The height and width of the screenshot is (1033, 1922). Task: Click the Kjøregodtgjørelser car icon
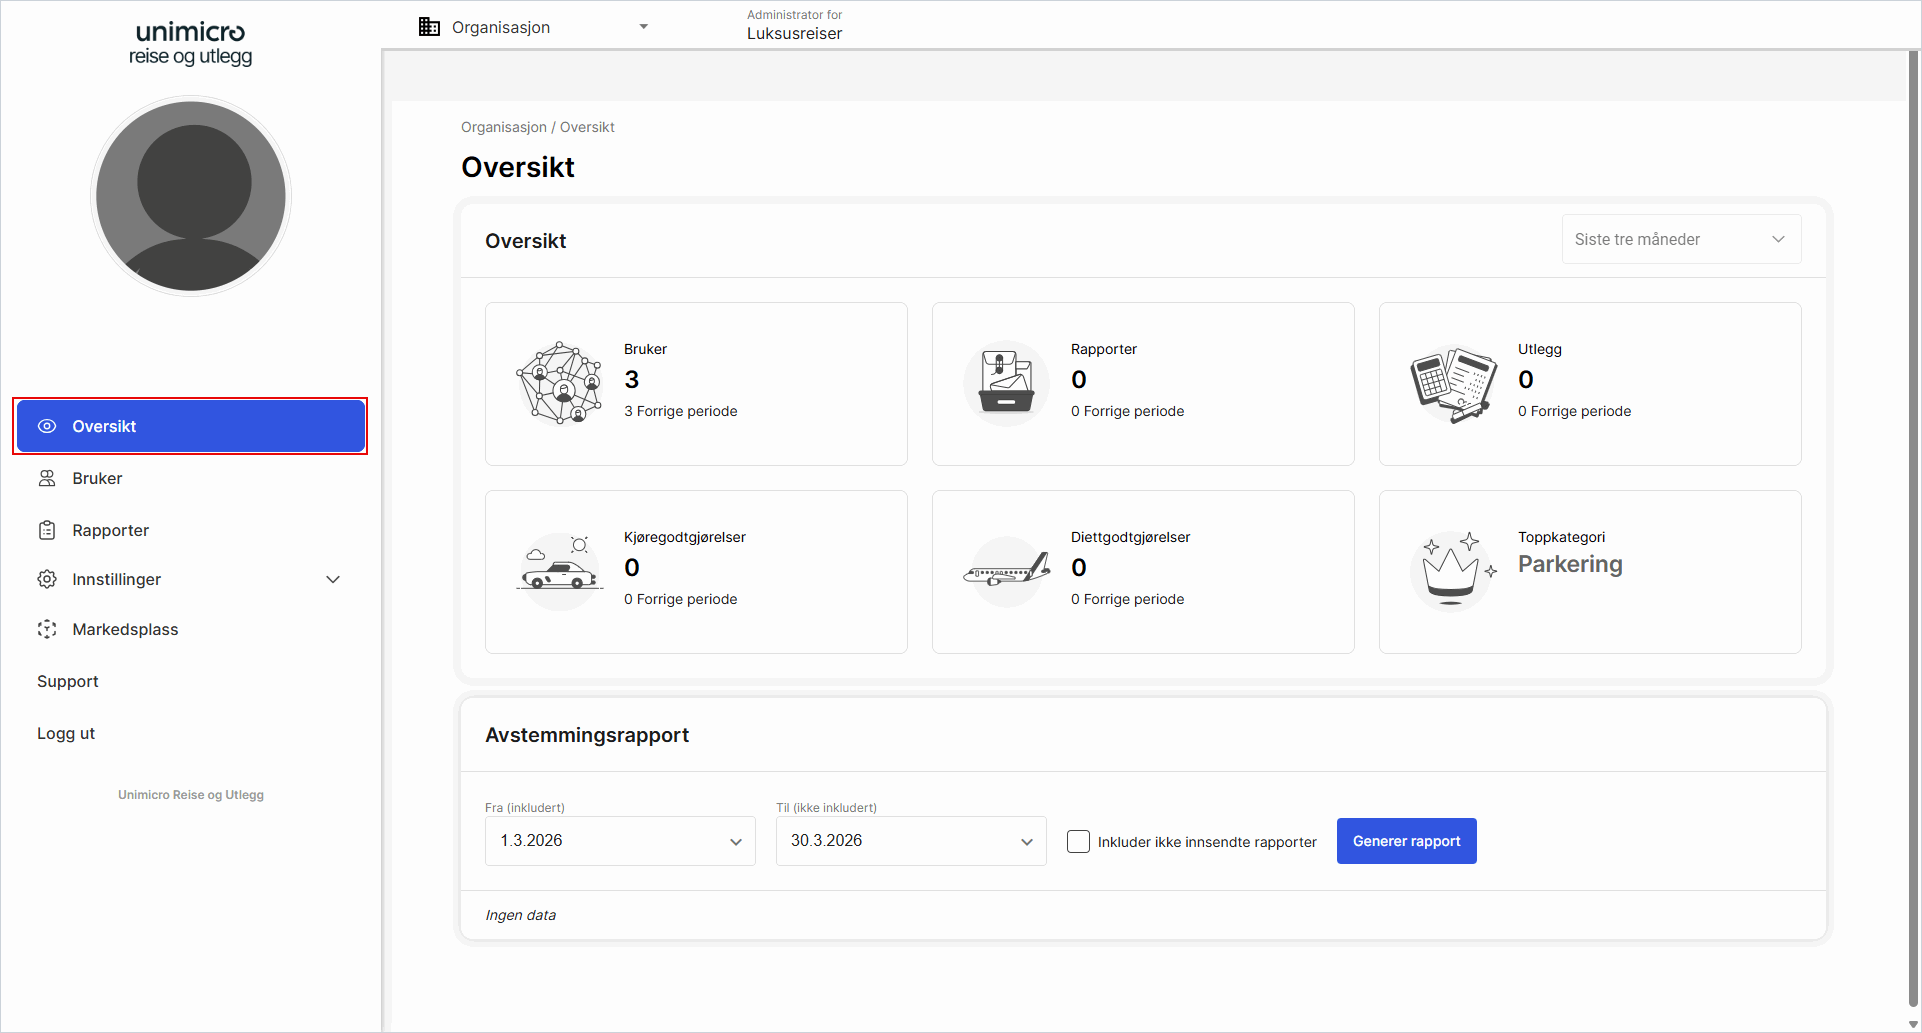click(x=559, y=571)
